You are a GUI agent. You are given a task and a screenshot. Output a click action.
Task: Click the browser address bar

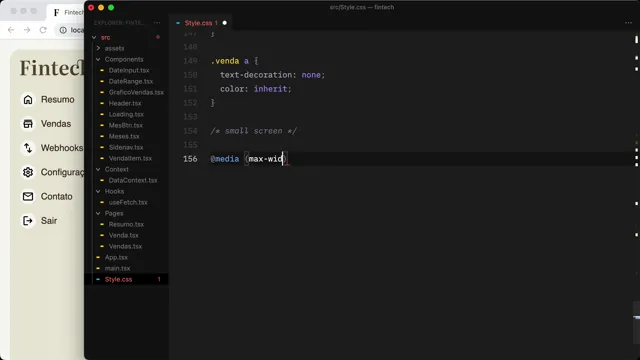[x=70, y=30]
